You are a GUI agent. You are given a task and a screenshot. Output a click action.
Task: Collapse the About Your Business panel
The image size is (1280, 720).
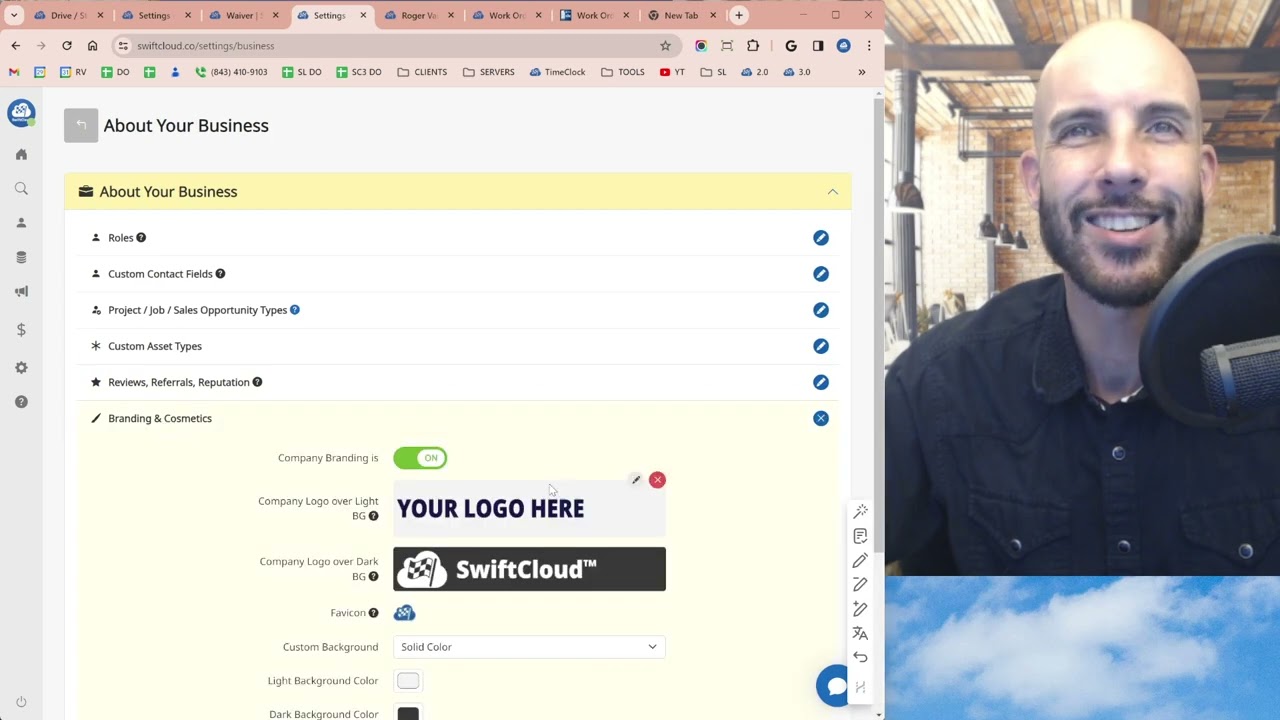point(832,192)
